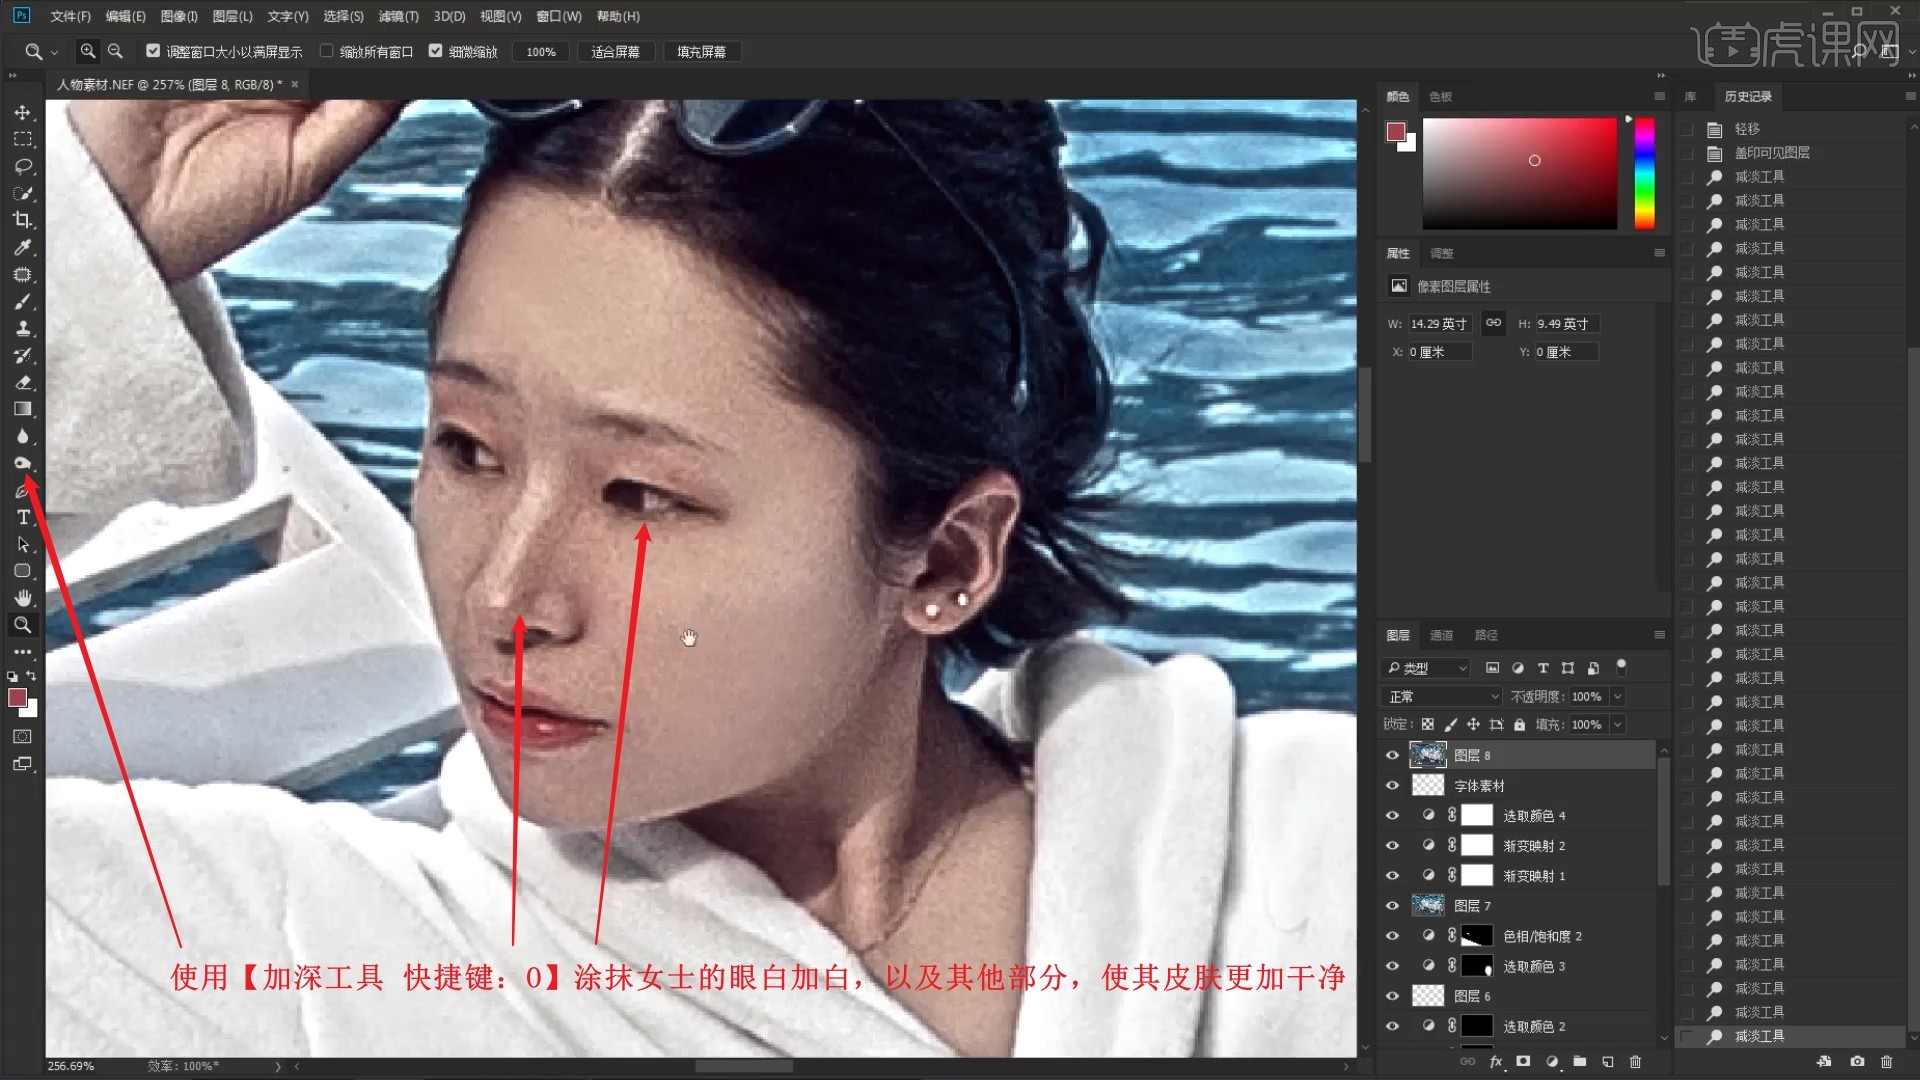1920x1080 pixels.
Task: Click the zoom out magnifier icon
Action: (x=115, y=51)
